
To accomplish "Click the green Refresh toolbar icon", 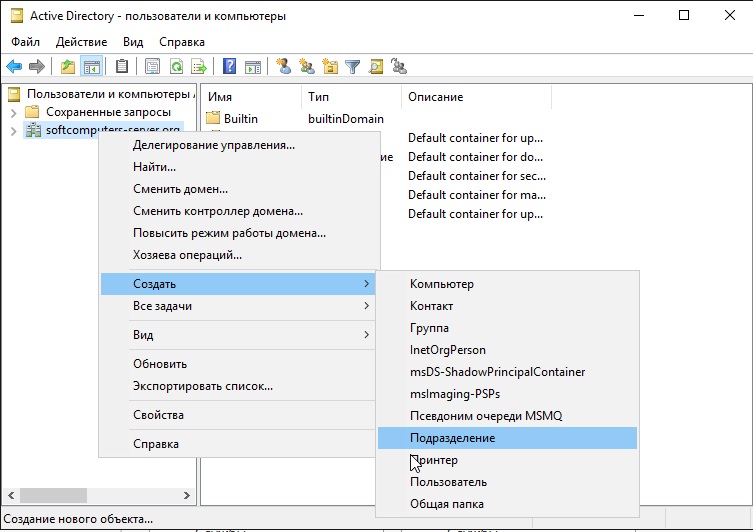I will [176, 67].
